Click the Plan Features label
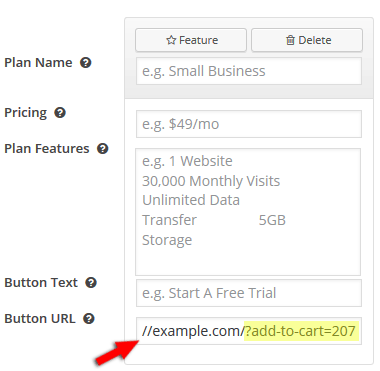 coord(47,149)
